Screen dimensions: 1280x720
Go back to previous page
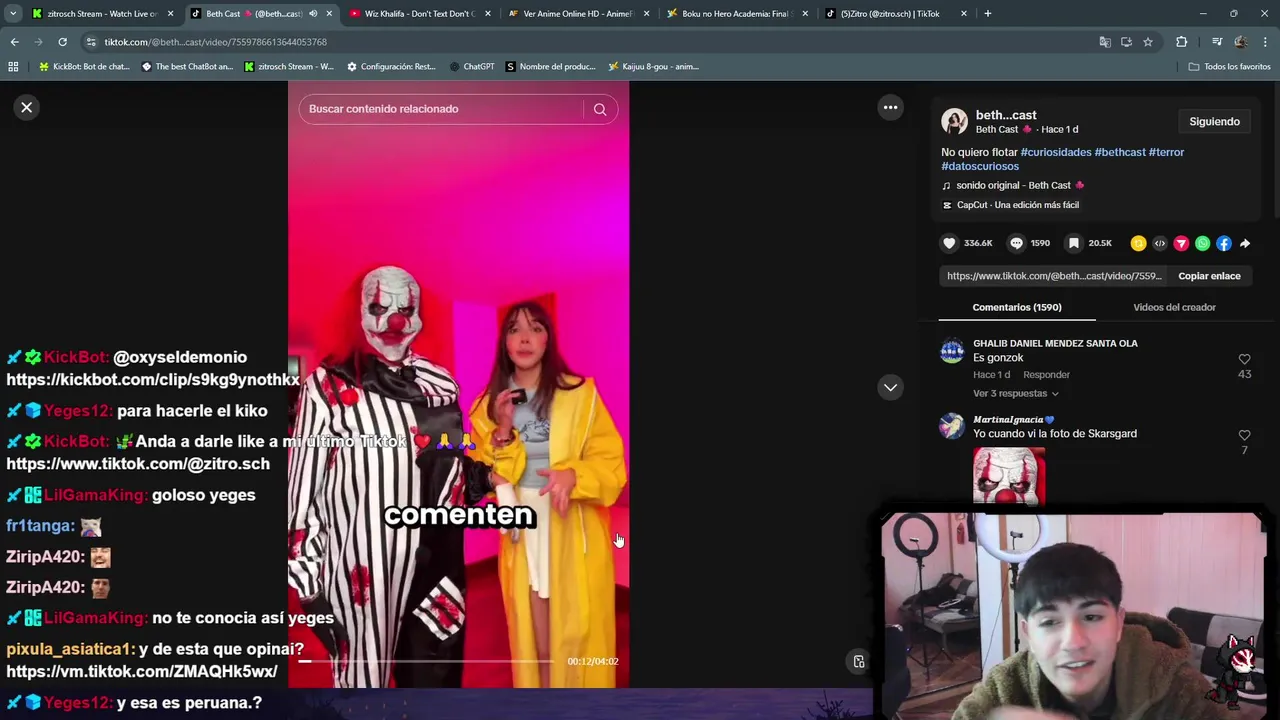[14, 42]
